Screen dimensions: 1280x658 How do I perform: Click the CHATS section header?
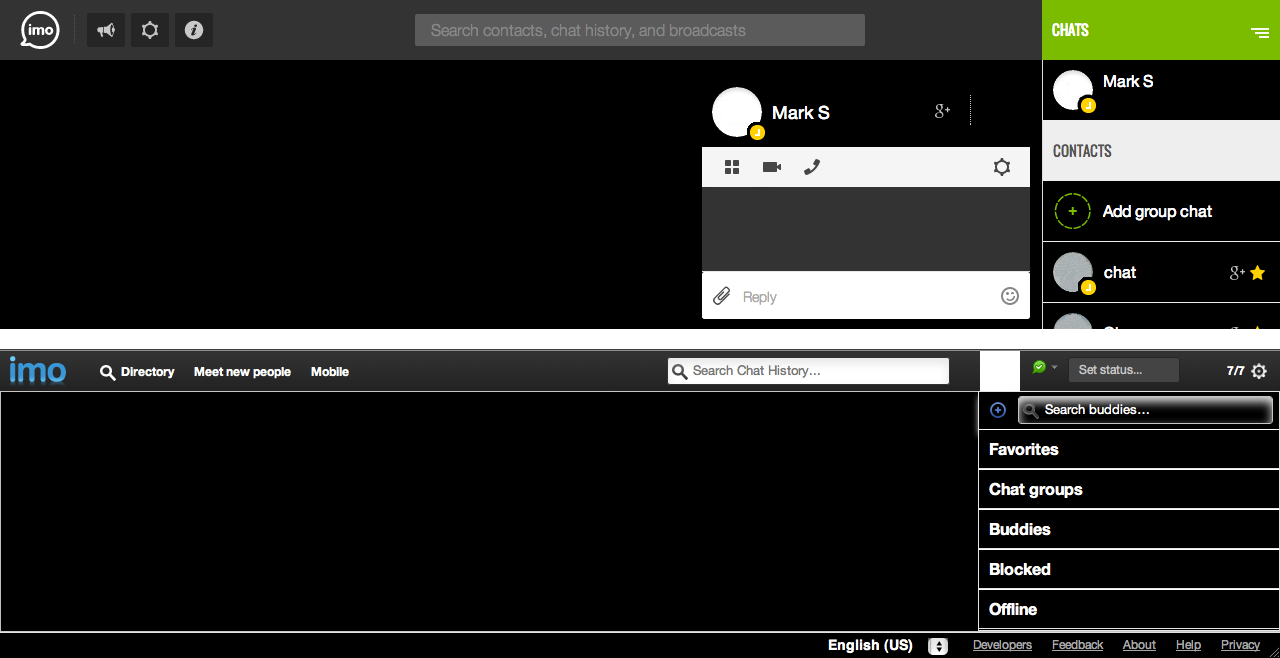(1161, 30)
